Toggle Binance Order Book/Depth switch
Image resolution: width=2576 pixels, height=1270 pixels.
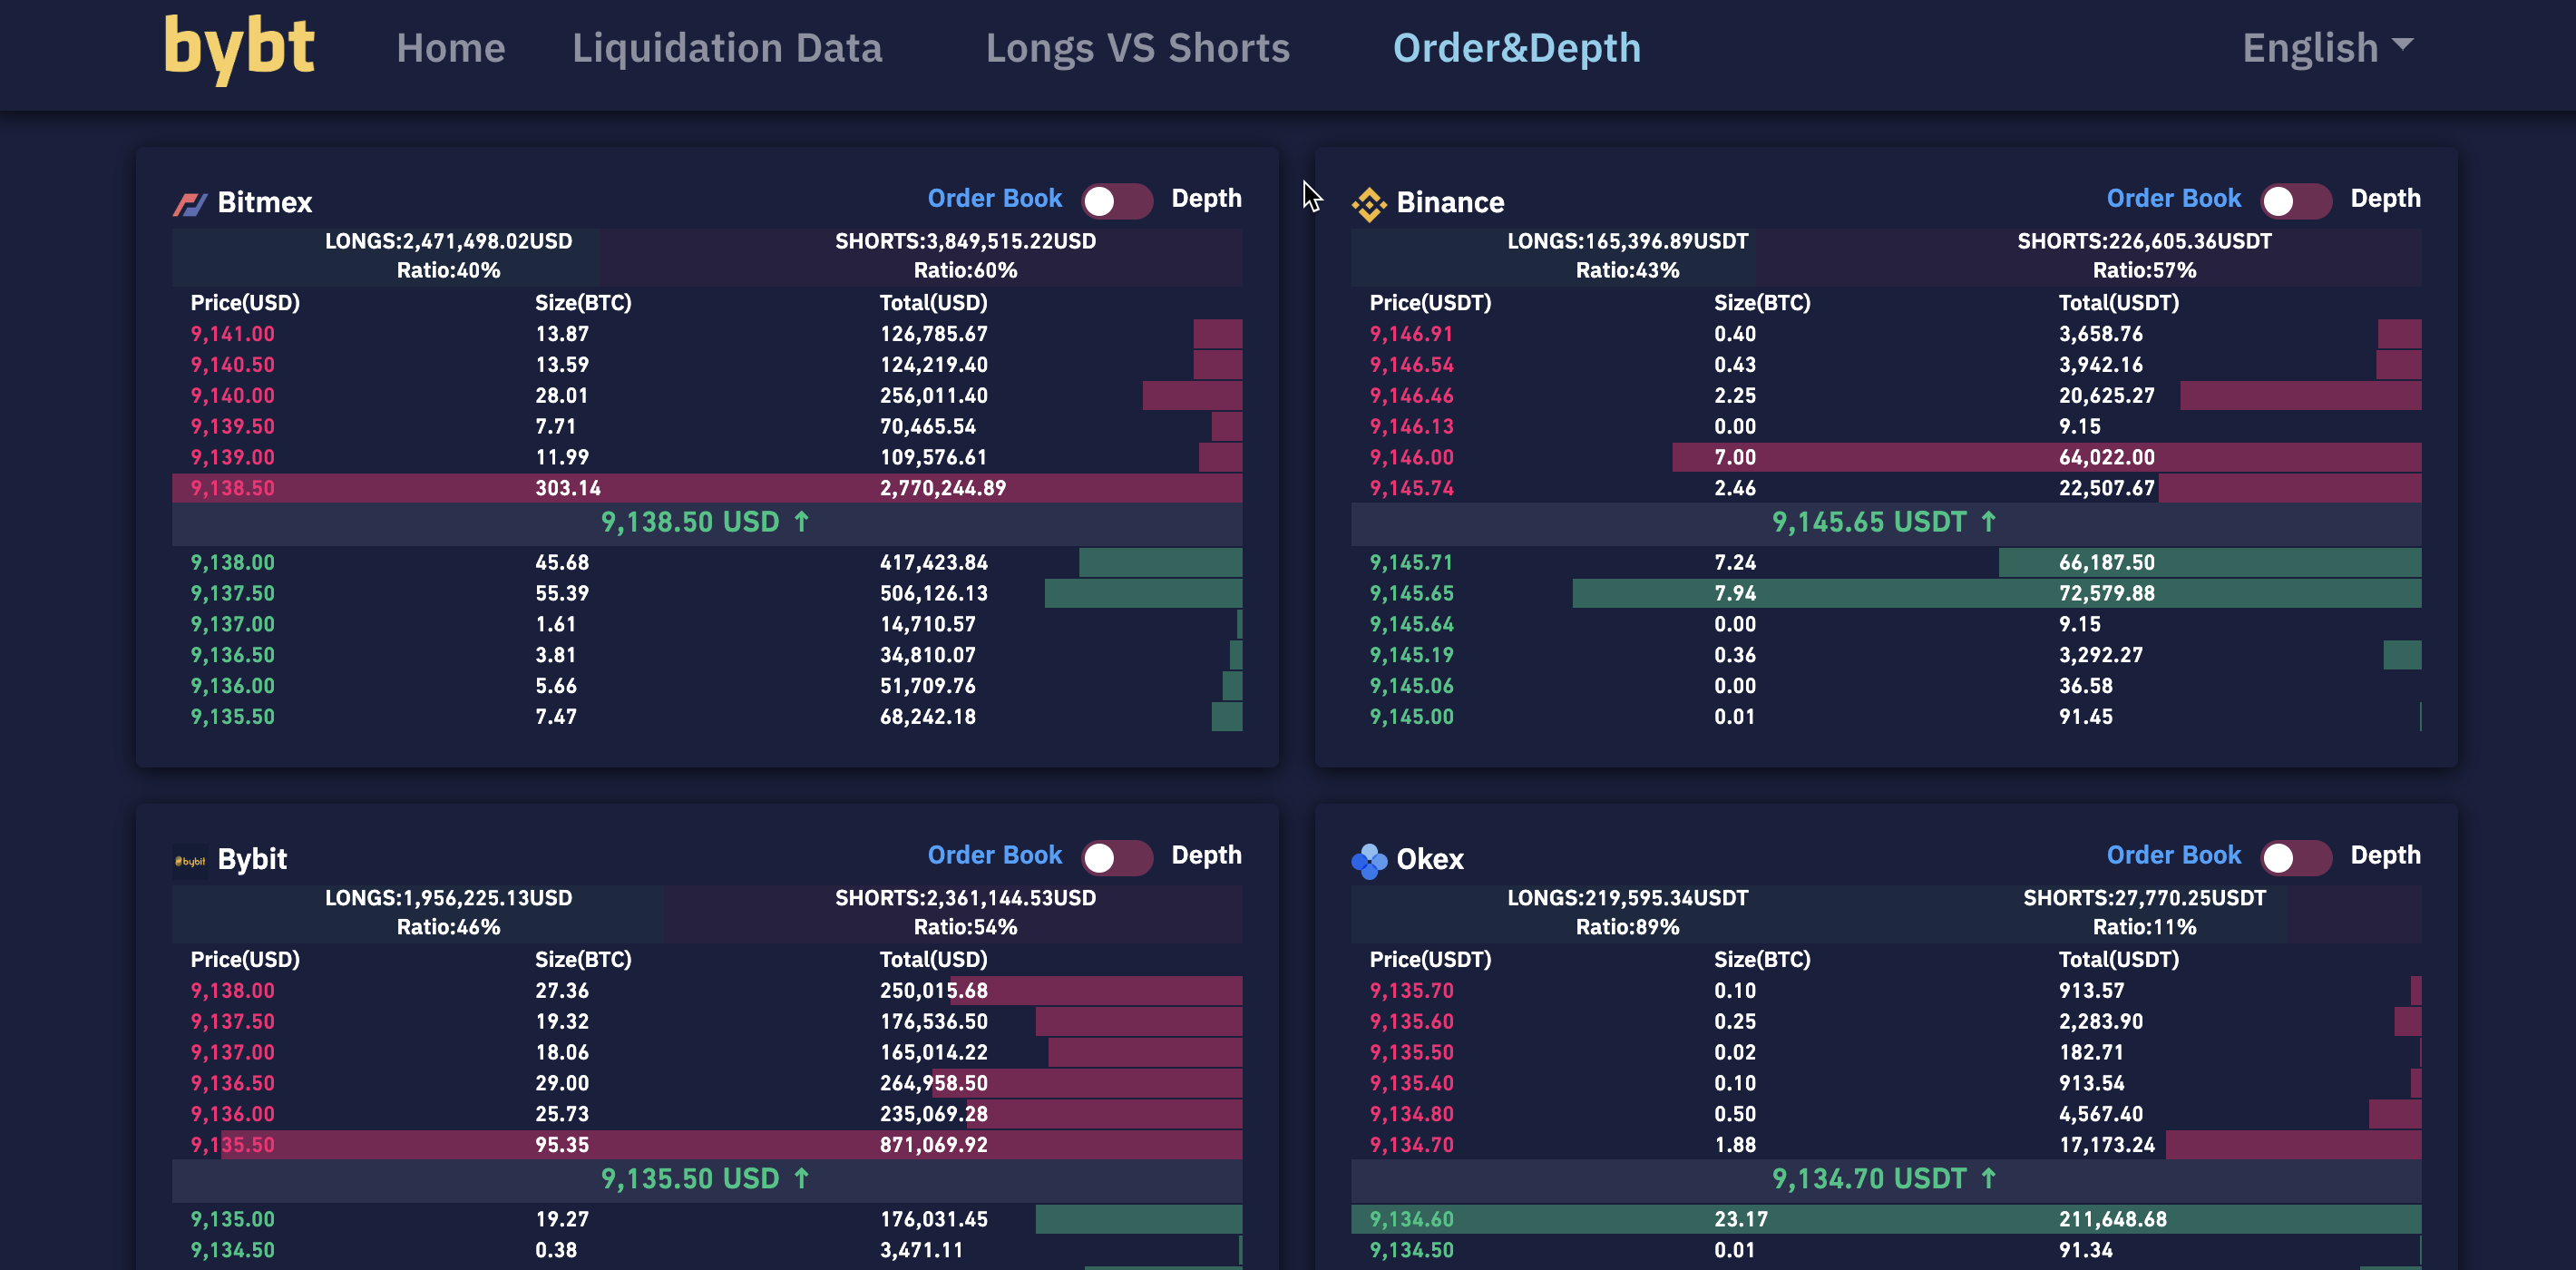[2295, 201]
